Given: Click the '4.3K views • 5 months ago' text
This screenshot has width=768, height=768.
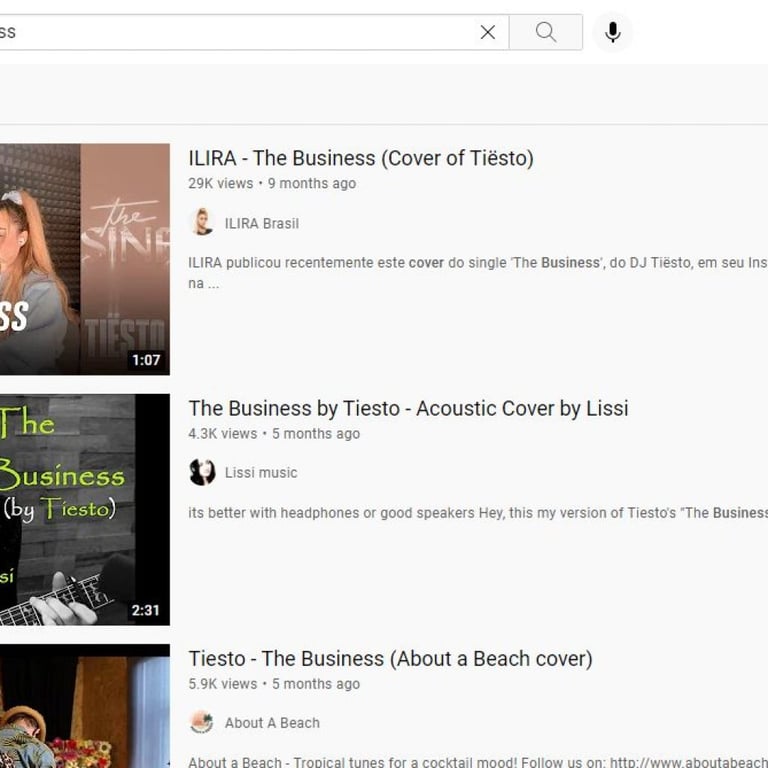Looking at the screenshot, I should tap(274, 433).
